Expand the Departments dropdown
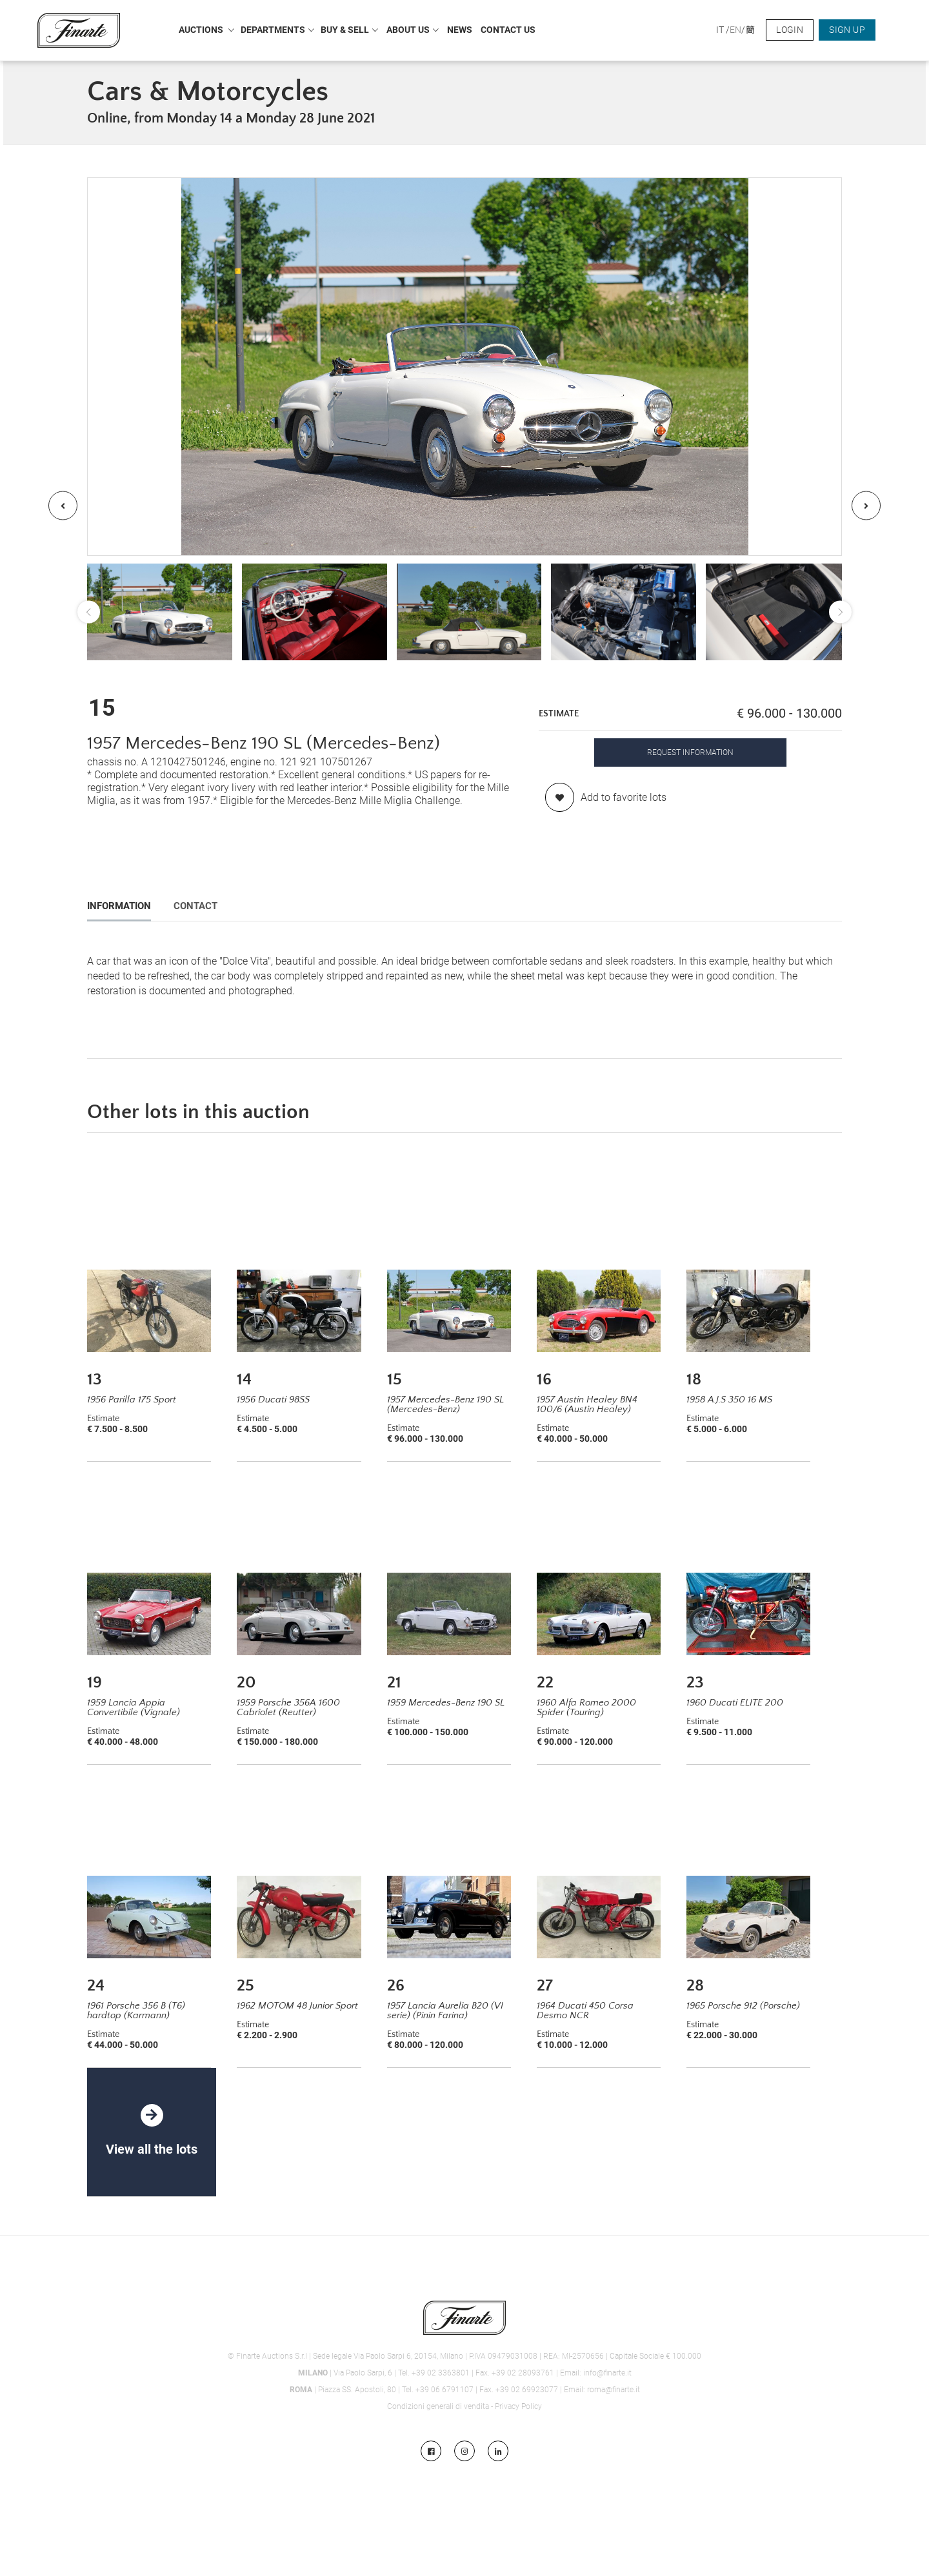929x2576 pixels. click(277, 30)
